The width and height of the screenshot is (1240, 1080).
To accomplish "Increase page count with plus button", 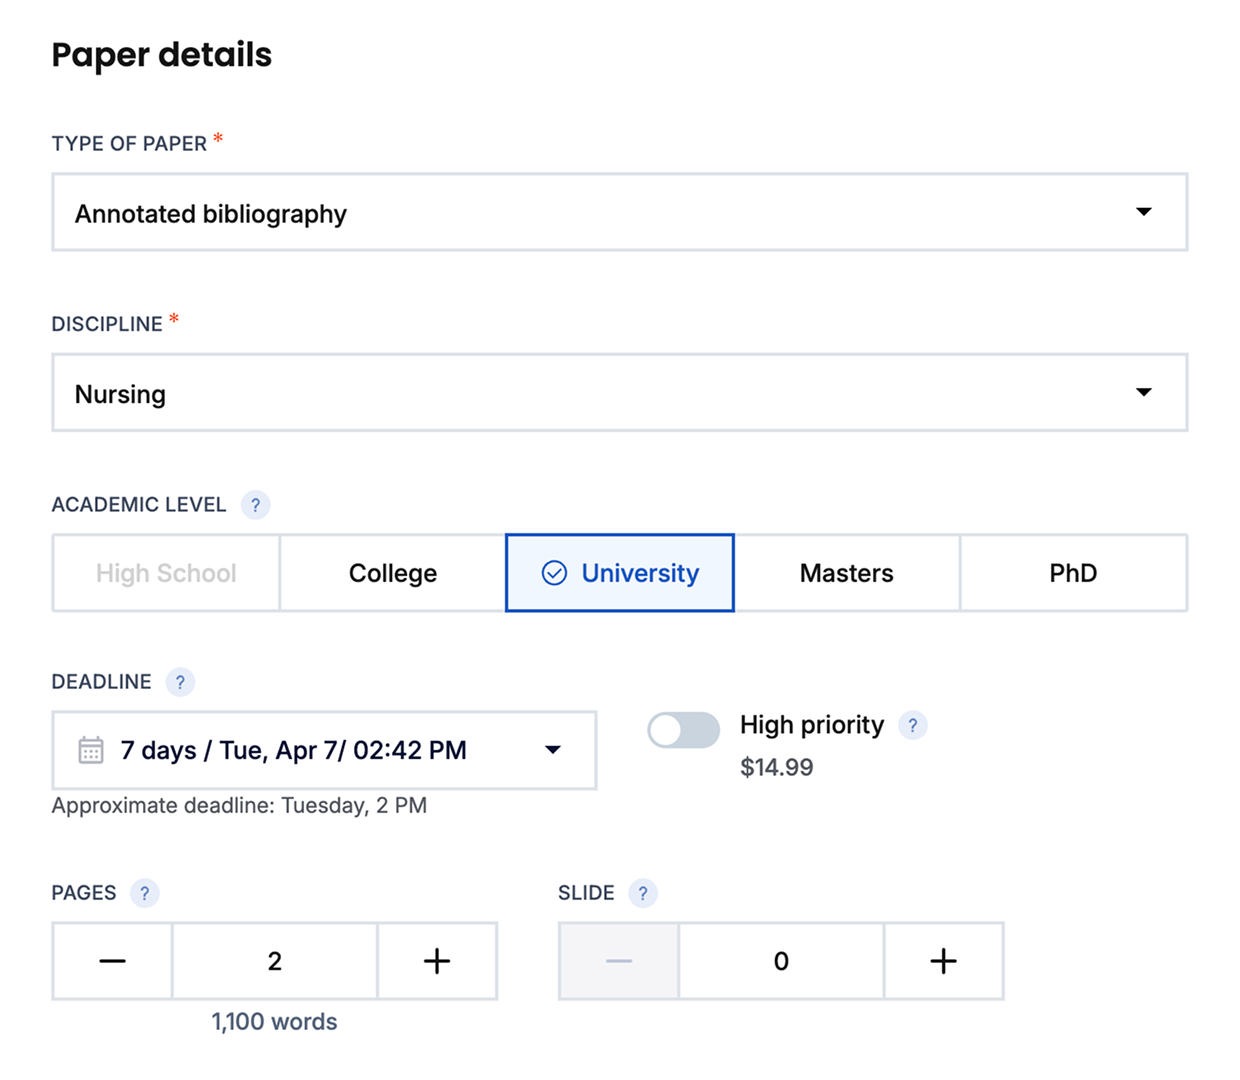I will coord(437,961).
